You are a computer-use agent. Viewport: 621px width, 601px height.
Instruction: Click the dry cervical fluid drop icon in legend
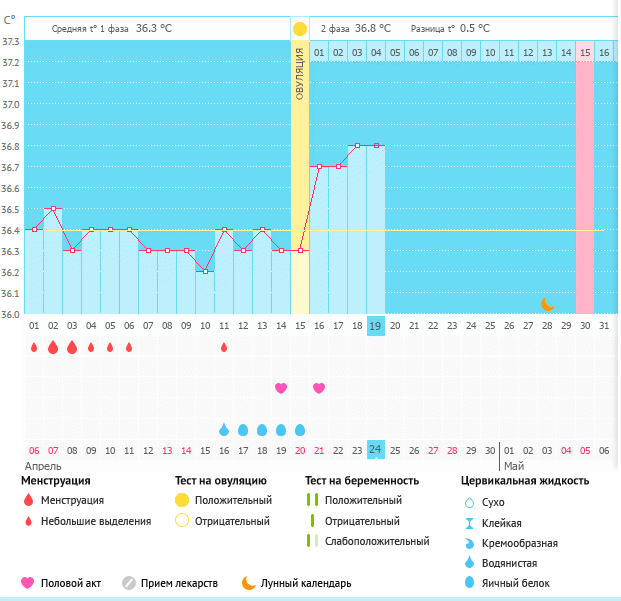[469, 502]
